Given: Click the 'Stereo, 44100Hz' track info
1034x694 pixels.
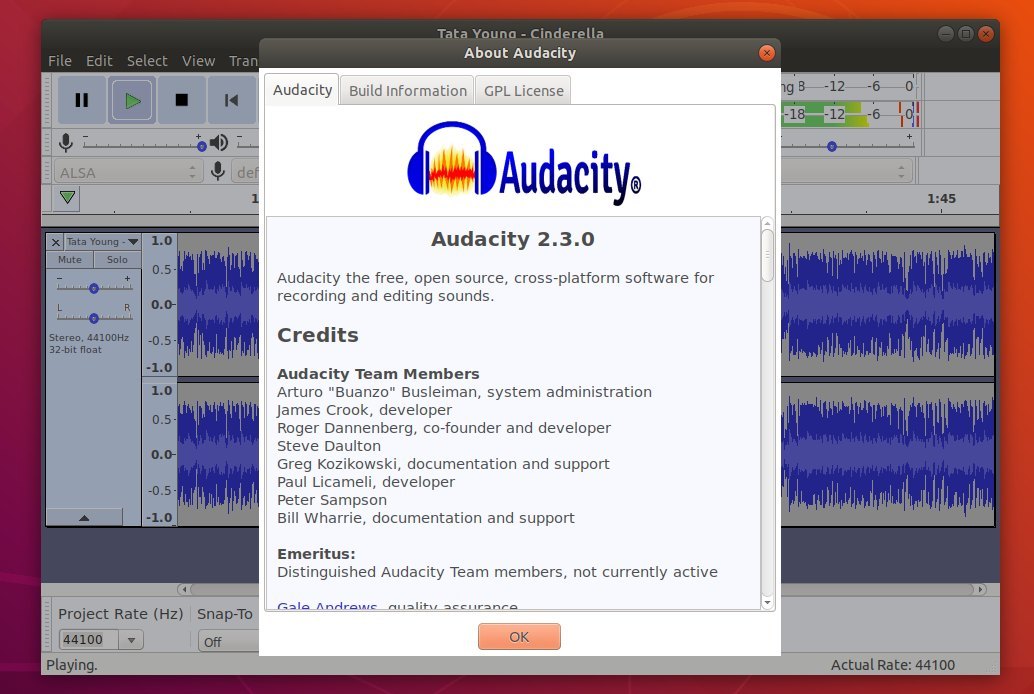Looking at the screenshot, I should [89, 337].
